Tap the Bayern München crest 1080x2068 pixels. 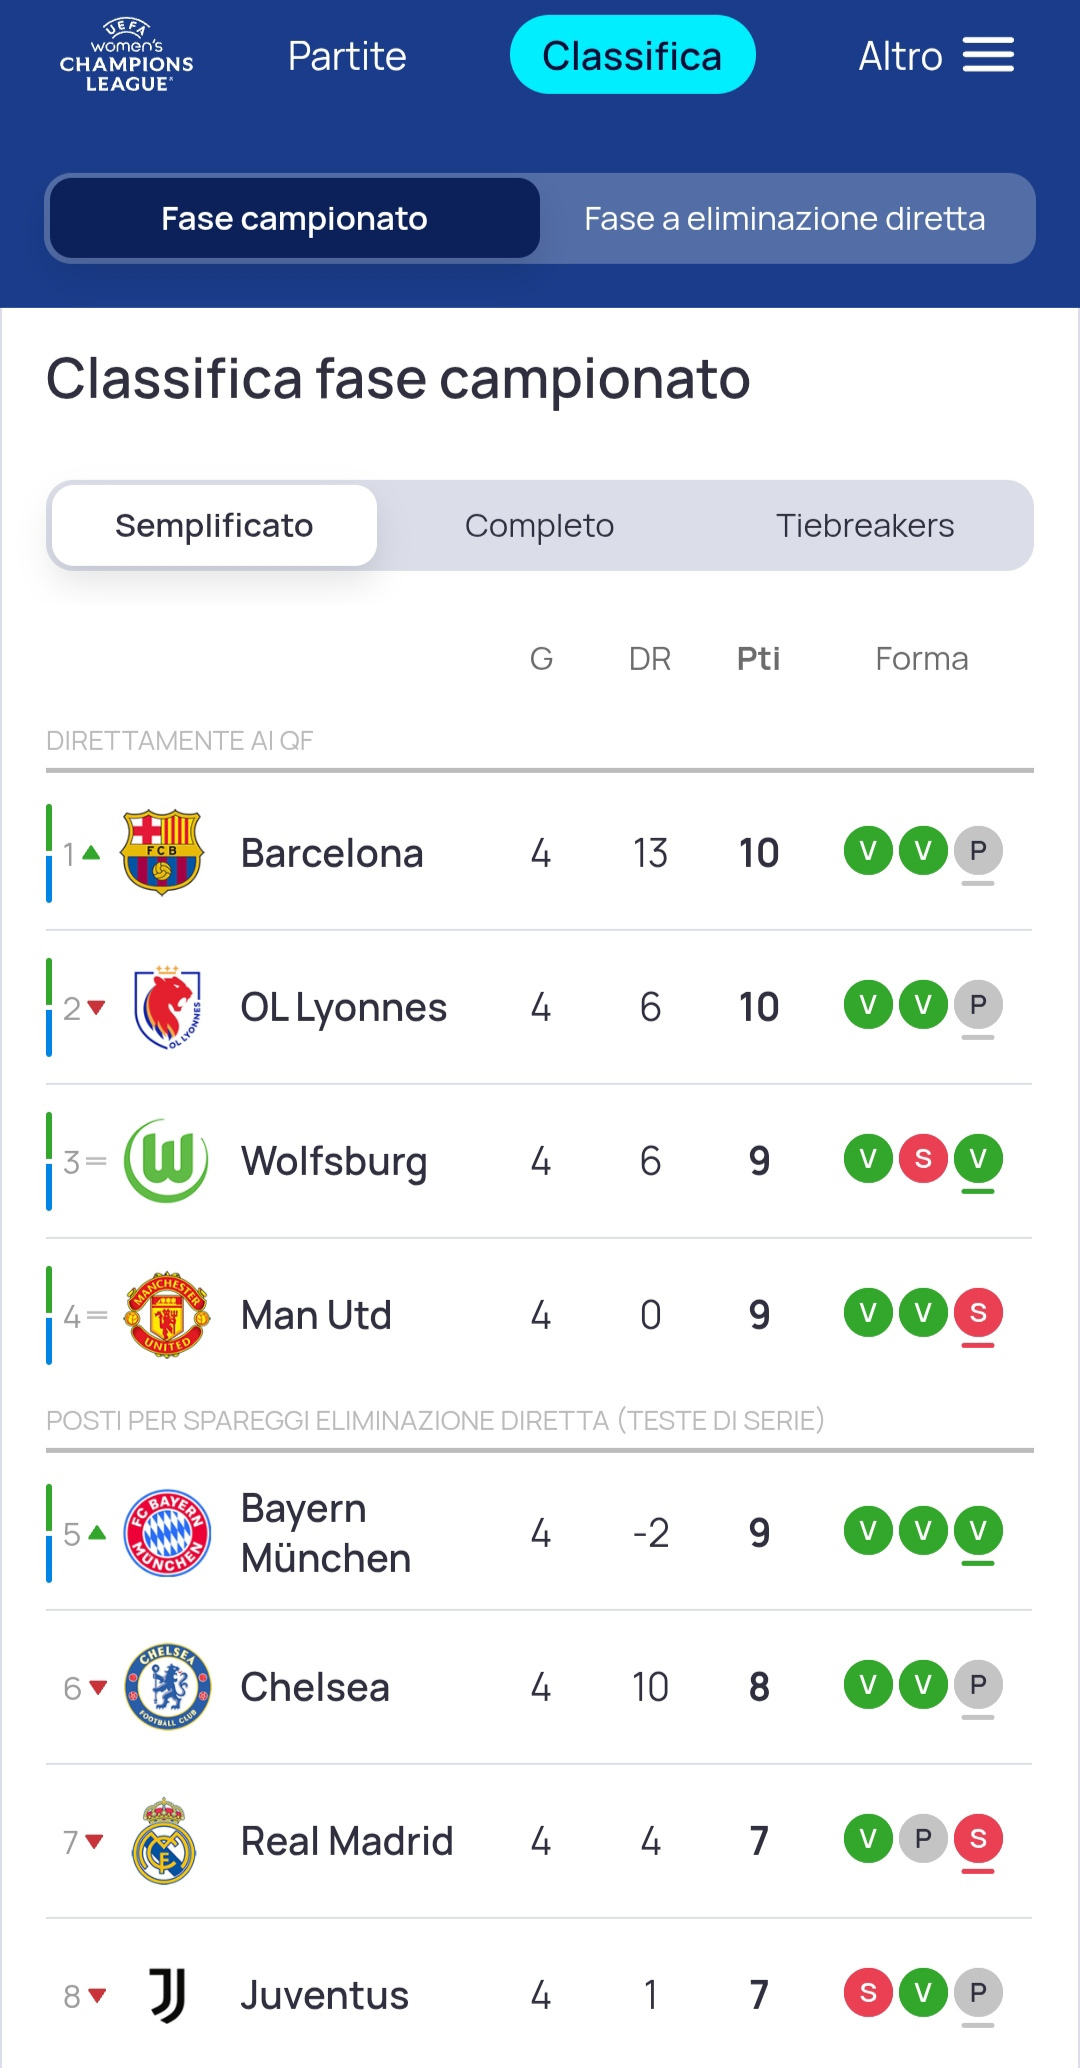click(x=167, y=1533)
